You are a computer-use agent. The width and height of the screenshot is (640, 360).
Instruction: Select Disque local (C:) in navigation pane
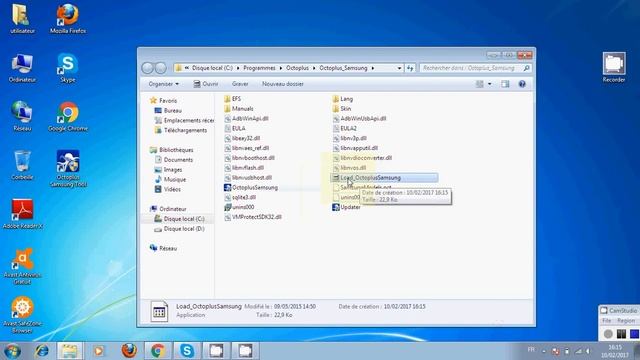179,219
